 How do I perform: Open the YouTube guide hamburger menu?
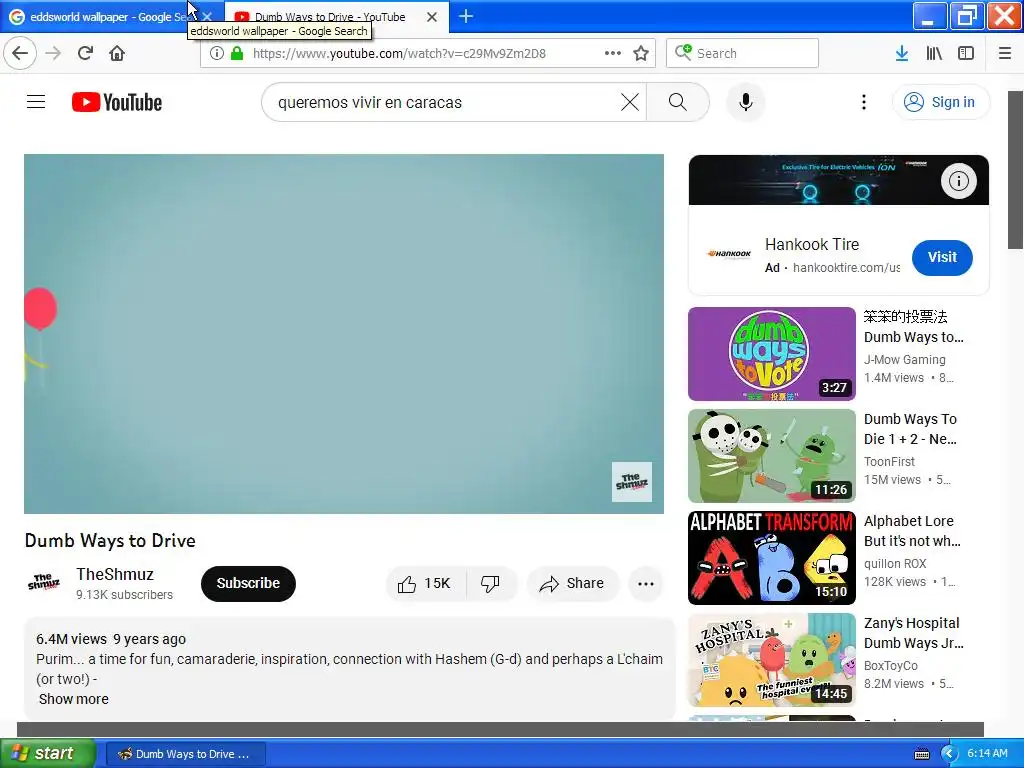tap(36, 102)
